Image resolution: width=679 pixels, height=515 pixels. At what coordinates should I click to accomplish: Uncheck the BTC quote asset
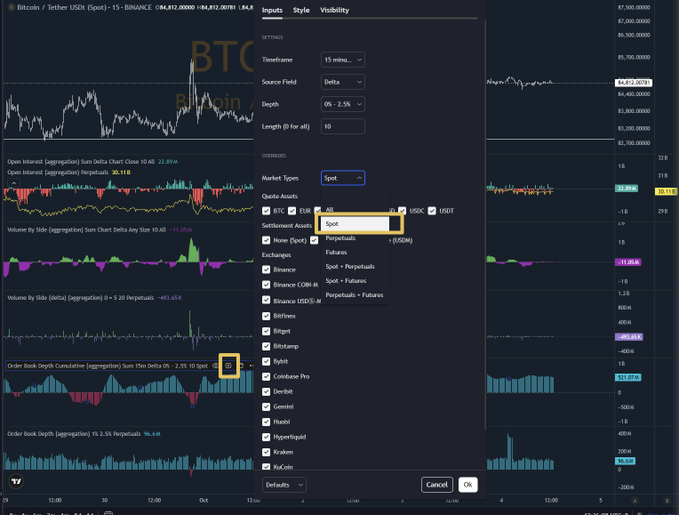(x=266, y=211)
